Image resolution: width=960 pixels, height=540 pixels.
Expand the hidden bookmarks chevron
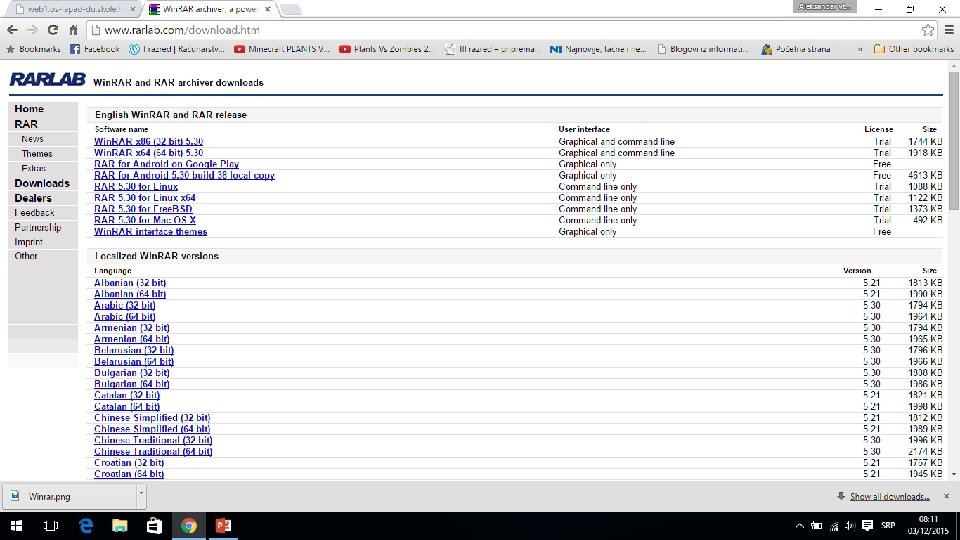[860, 49]
